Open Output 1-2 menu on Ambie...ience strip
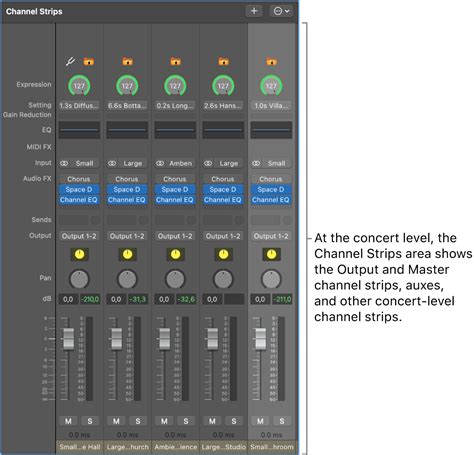Image resolution: width=474 pixels, height=455 pixels. click(x=175, y=236)
